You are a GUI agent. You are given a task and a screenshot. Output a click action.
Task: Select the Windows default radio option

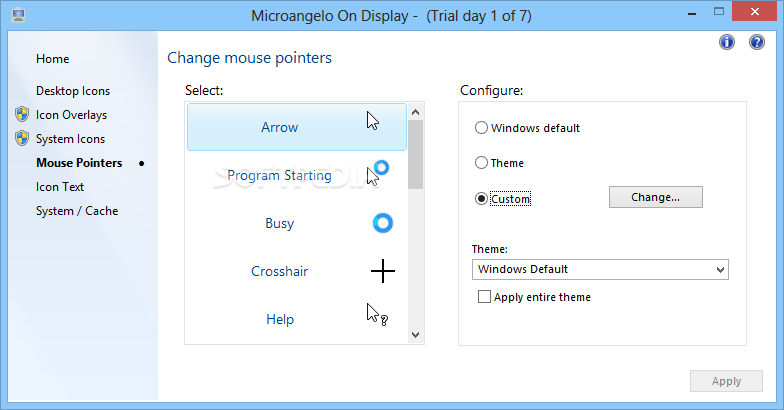[482, 128]
